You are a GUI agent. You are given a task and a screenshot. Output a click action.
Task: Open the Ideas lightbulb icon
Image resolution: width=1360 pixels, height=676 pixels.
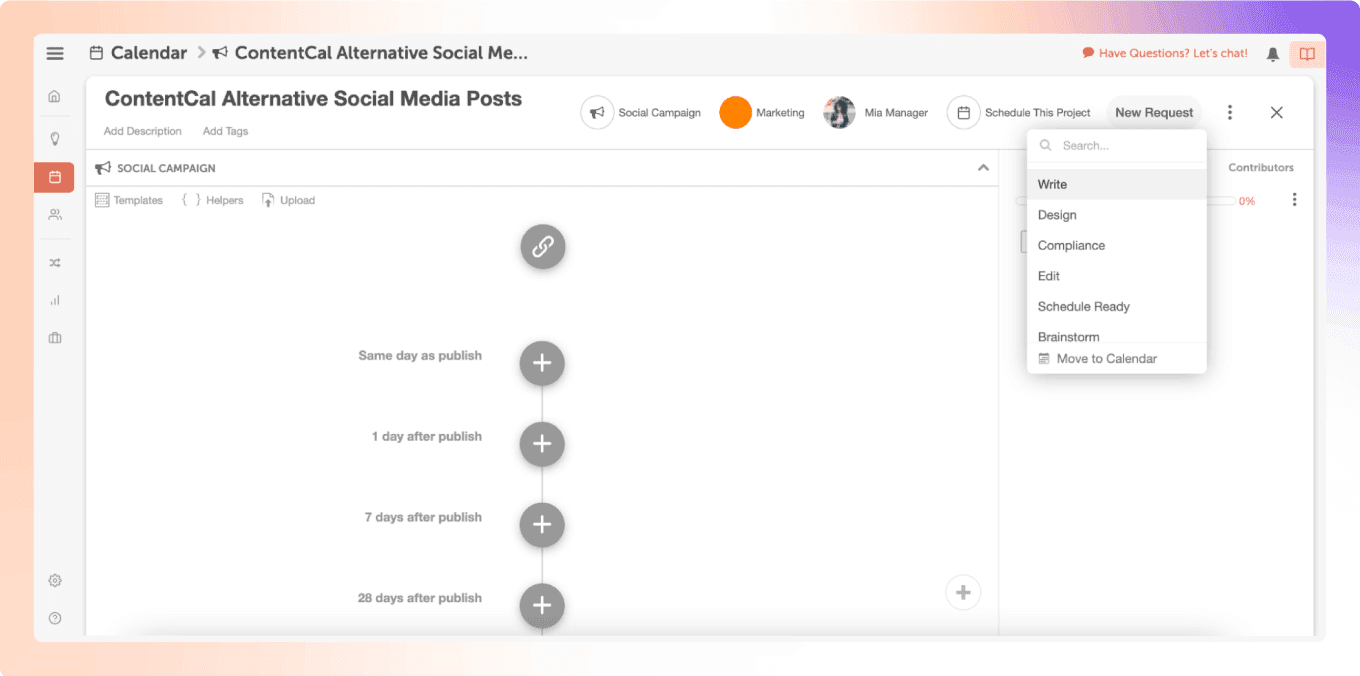[55, 138]
